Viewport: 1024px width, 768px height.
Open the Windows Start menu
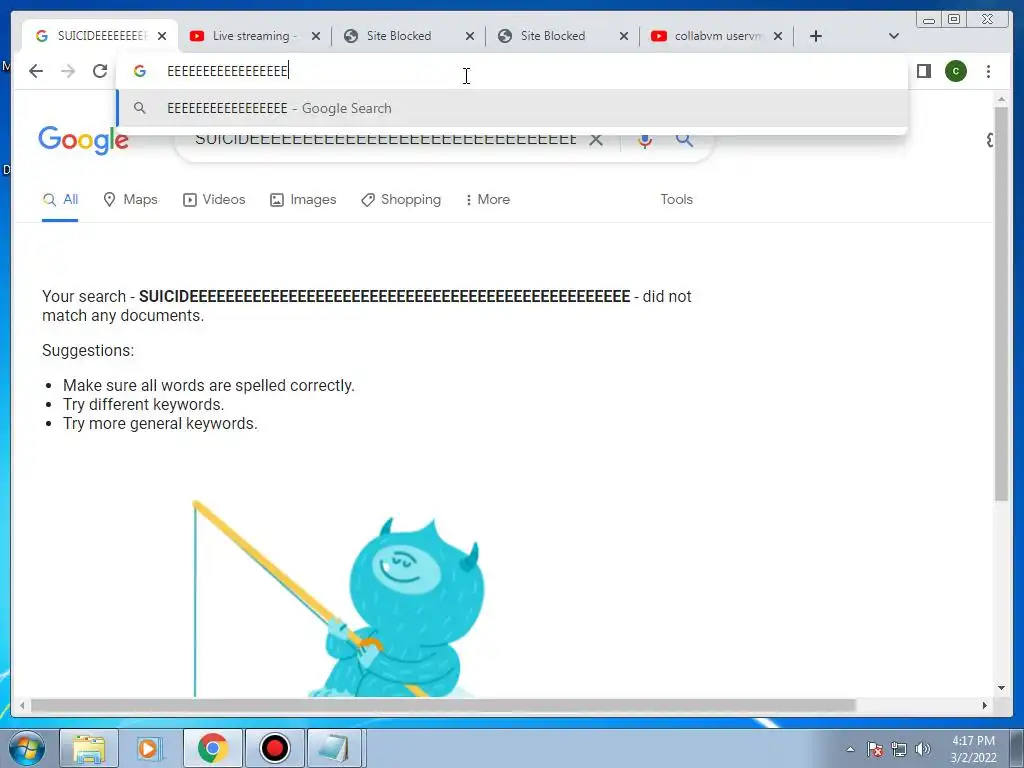(x=26, y=748)
